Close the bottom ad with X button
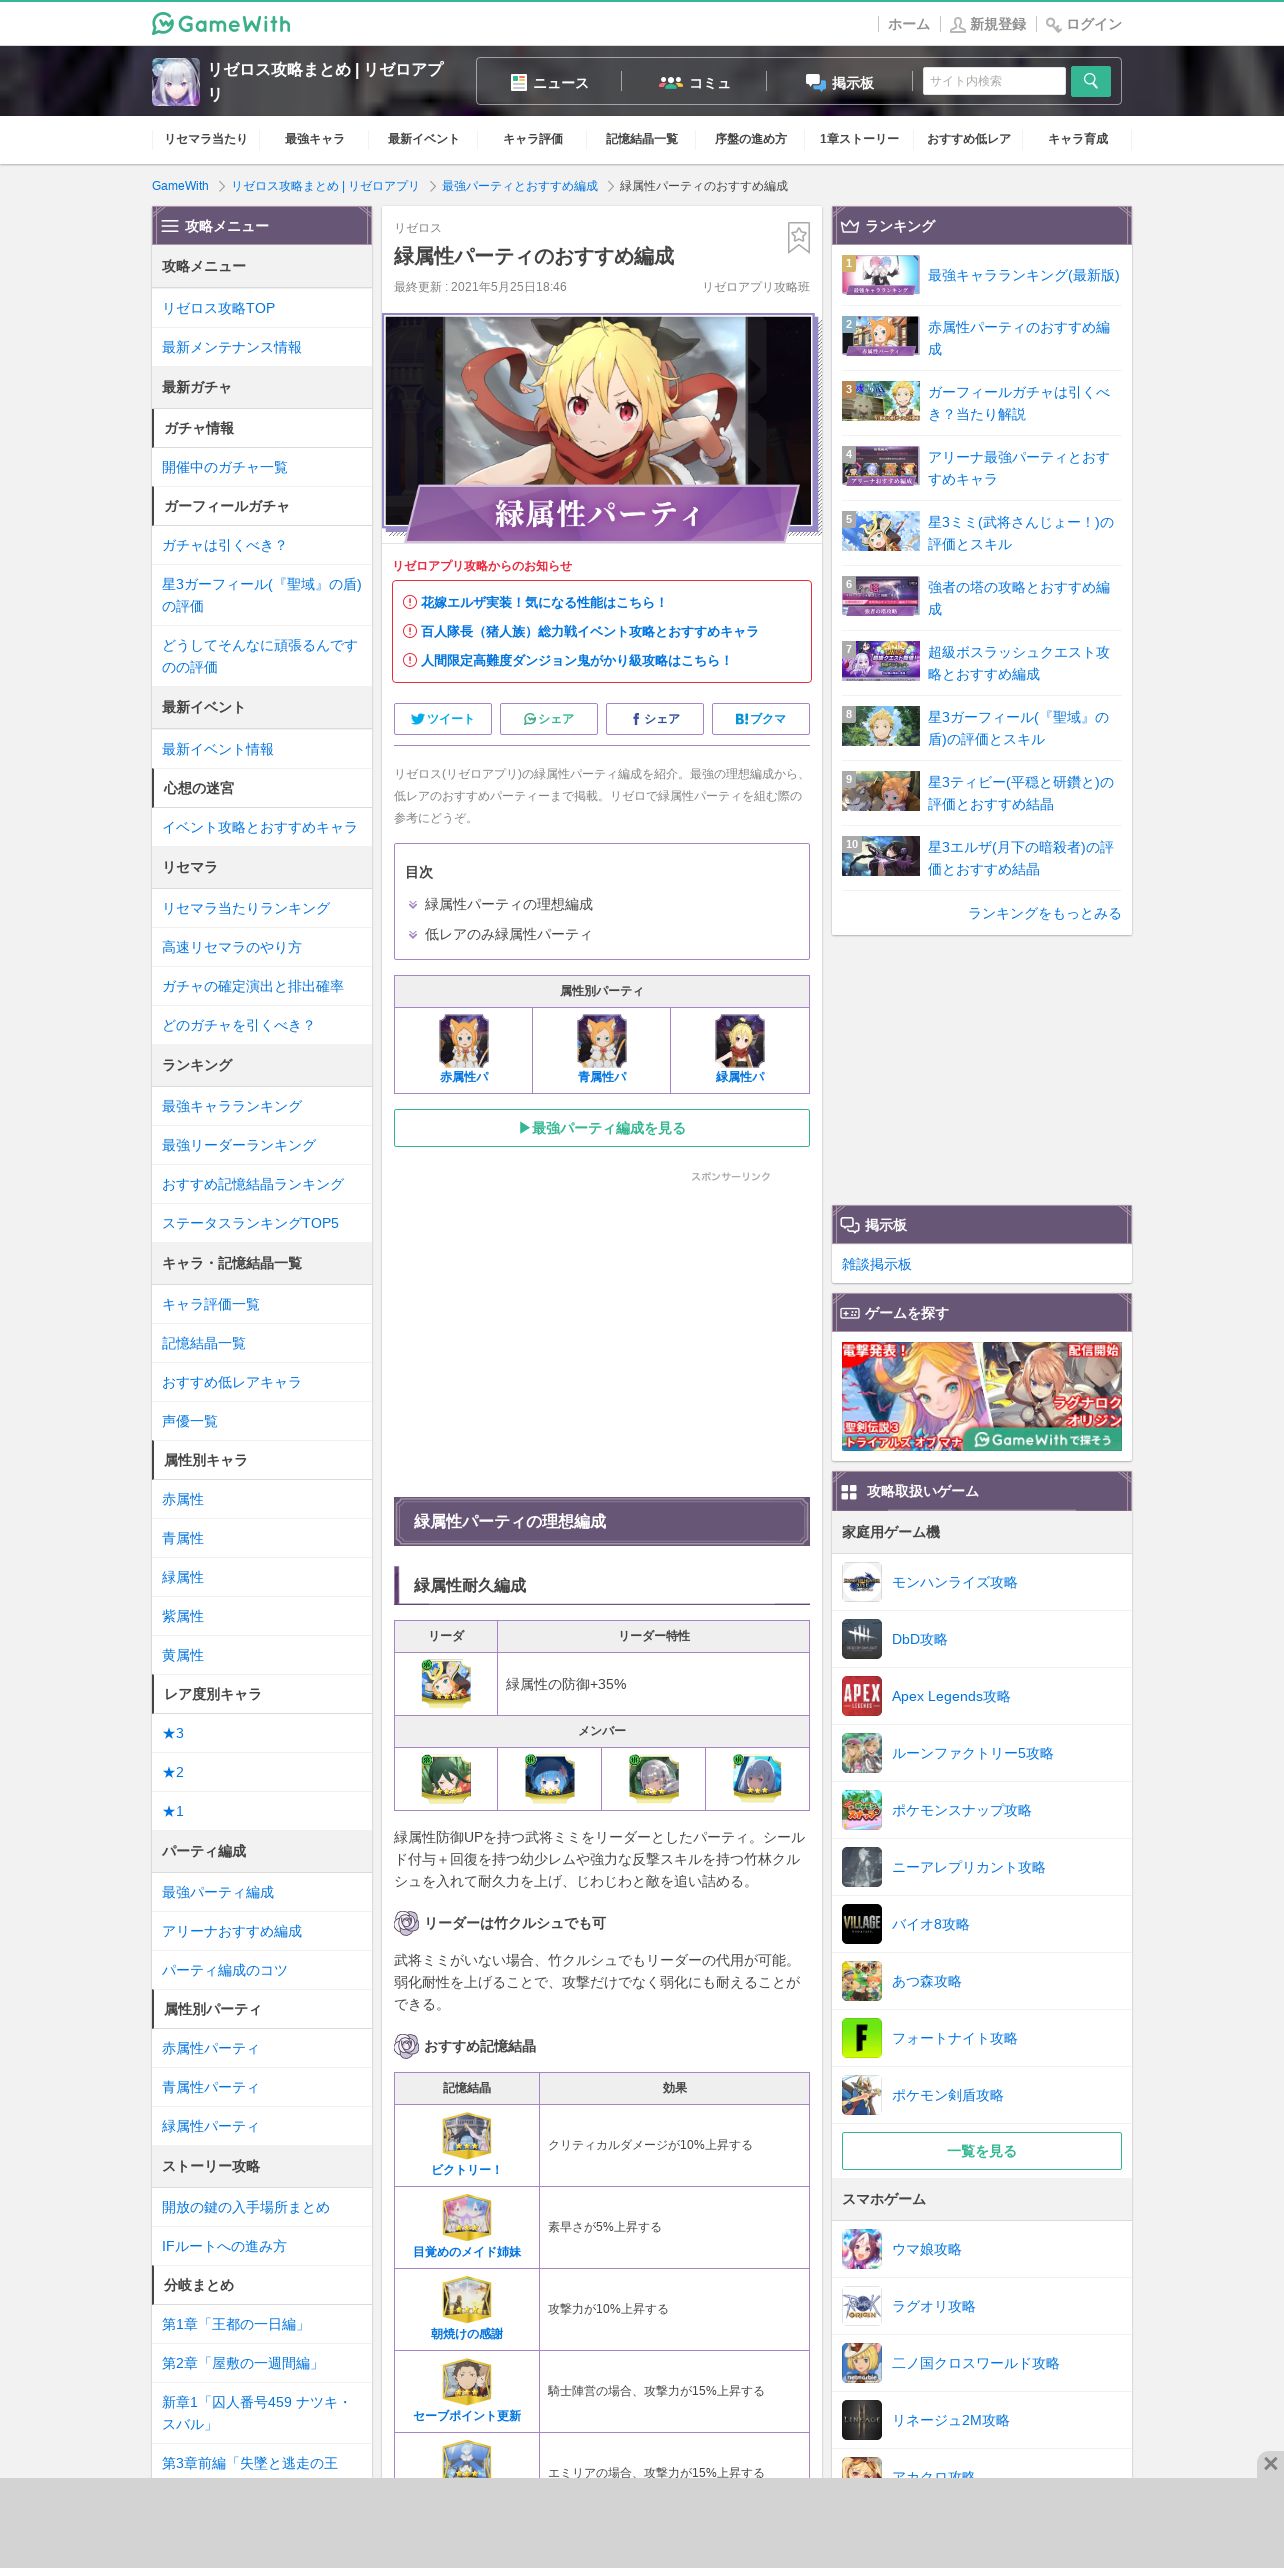Viewport: 1284px width, 2568px height. pos(1270,2463)
